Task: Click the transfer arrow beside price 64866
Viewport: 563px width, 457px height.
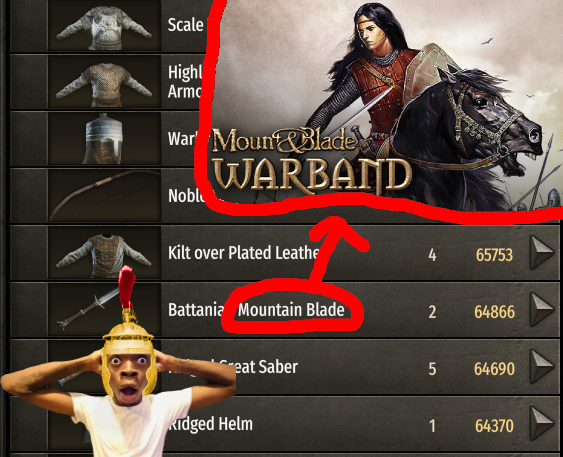Action: coord(542,309)
